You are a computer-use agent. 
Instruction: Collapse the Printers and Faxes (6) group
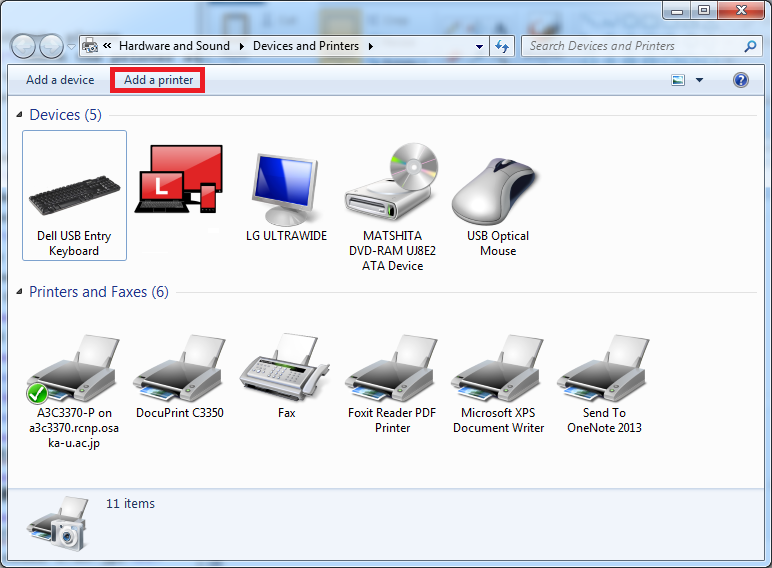pos(19,292)
